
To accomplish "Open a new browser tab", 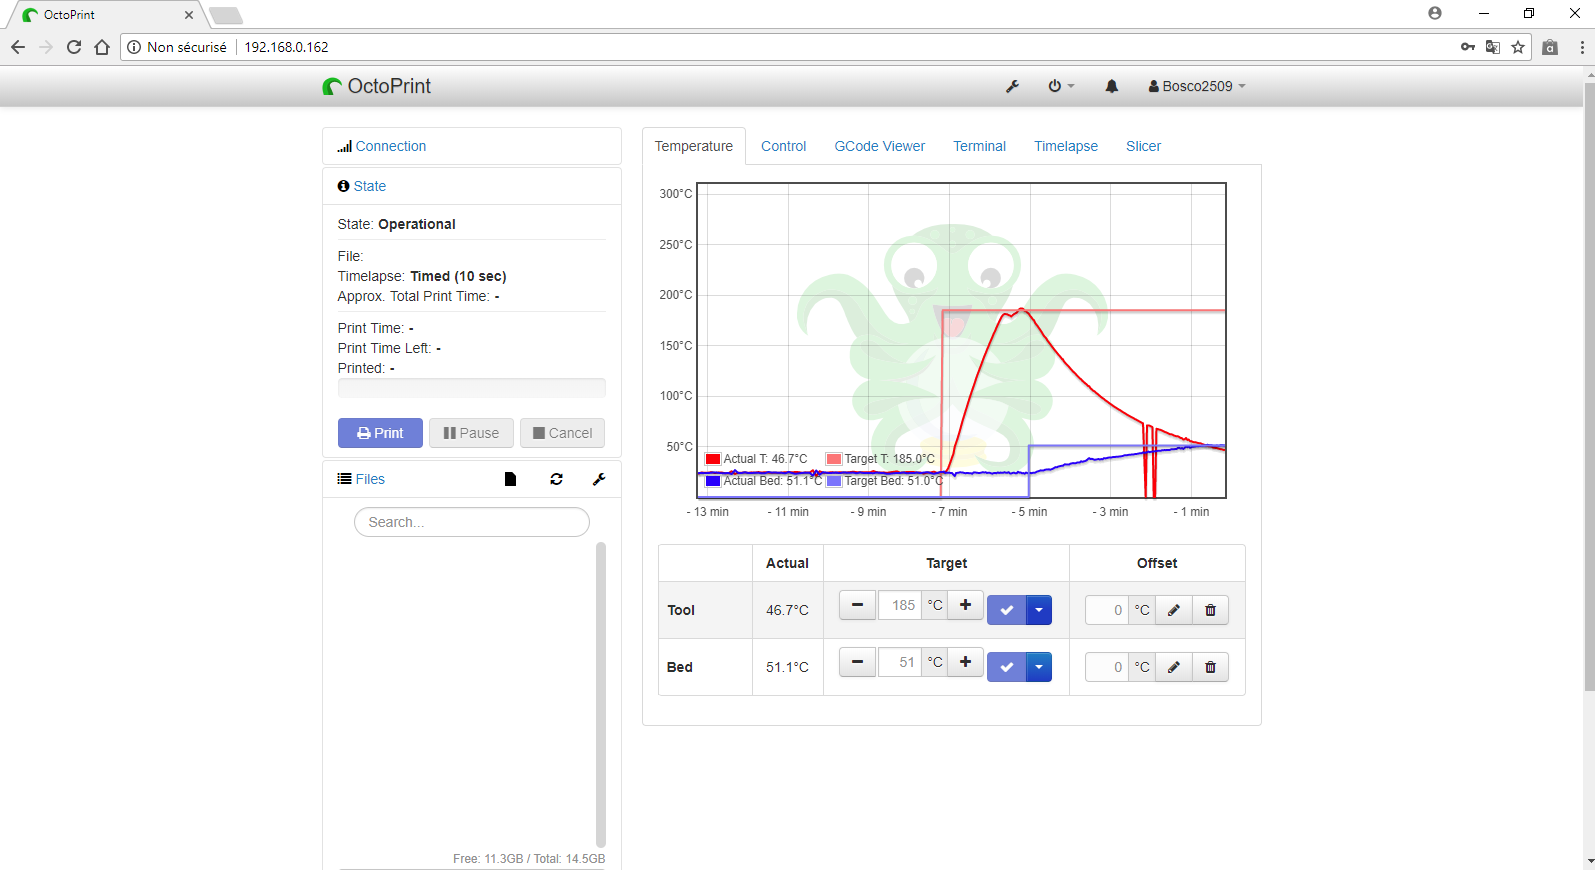I will click(x=226, y=15).
